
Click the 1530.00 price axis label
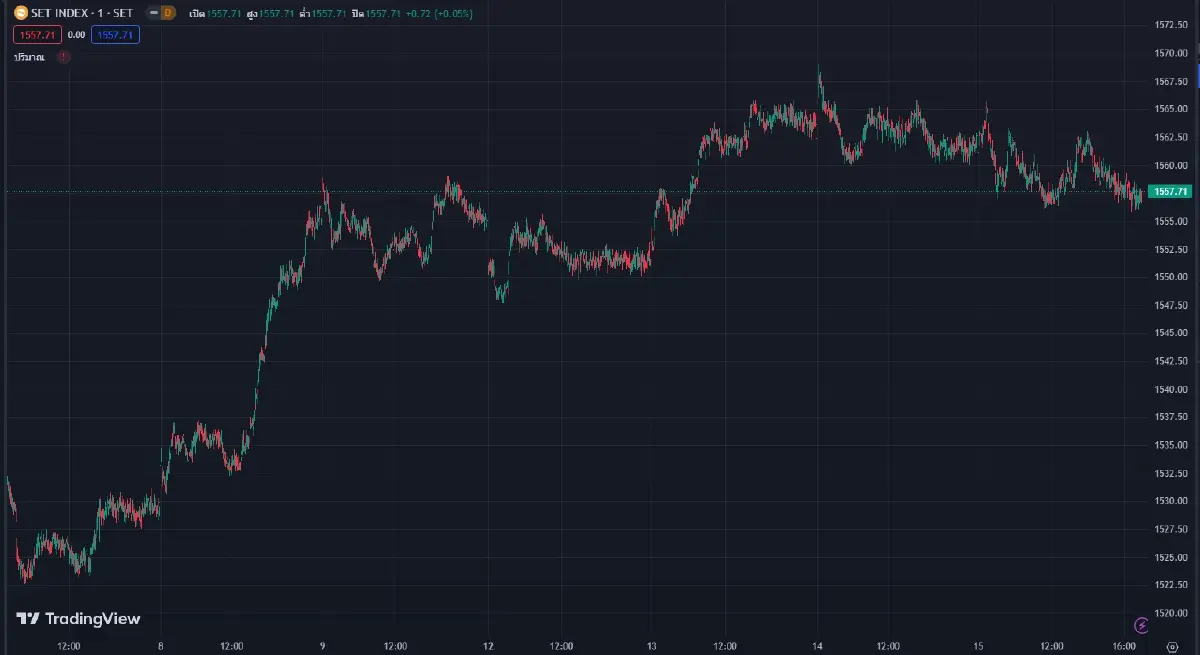tap(1170, 500)
